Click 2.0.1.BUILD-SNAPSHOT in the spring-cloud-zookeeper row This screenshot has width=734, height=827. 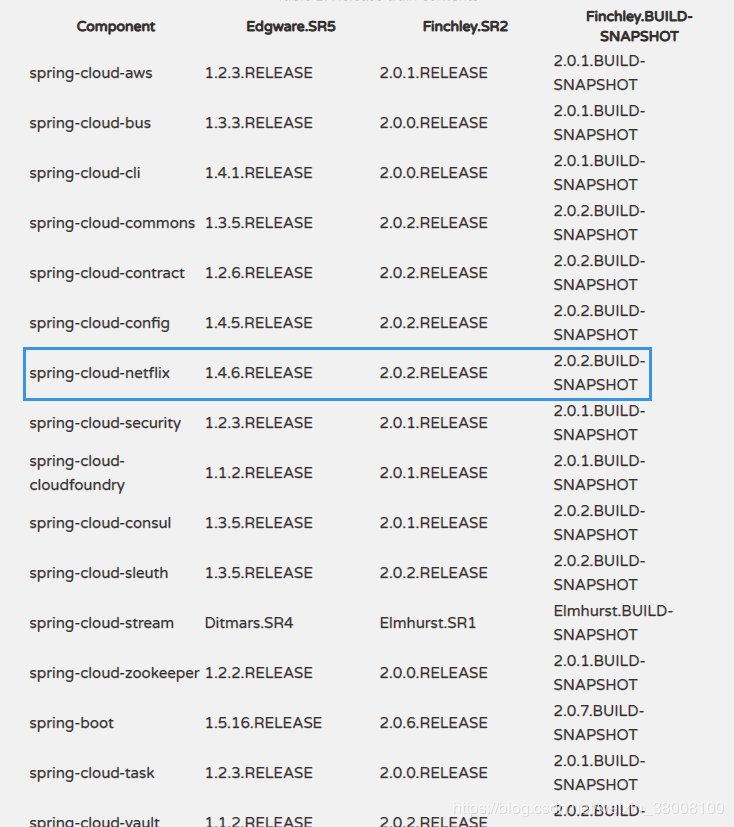[599, 673]
